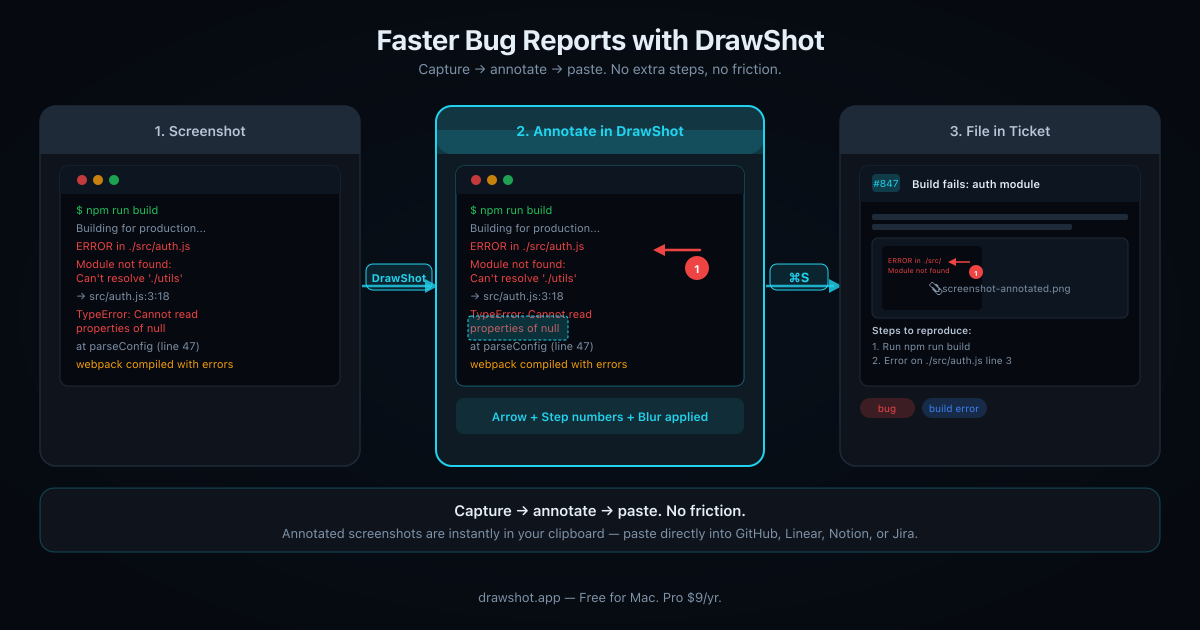Click "ERROR in ./src/auth.js" in the Screenshot panel
This screenshot has height=630, width=1200.
(x=133, y=246)
